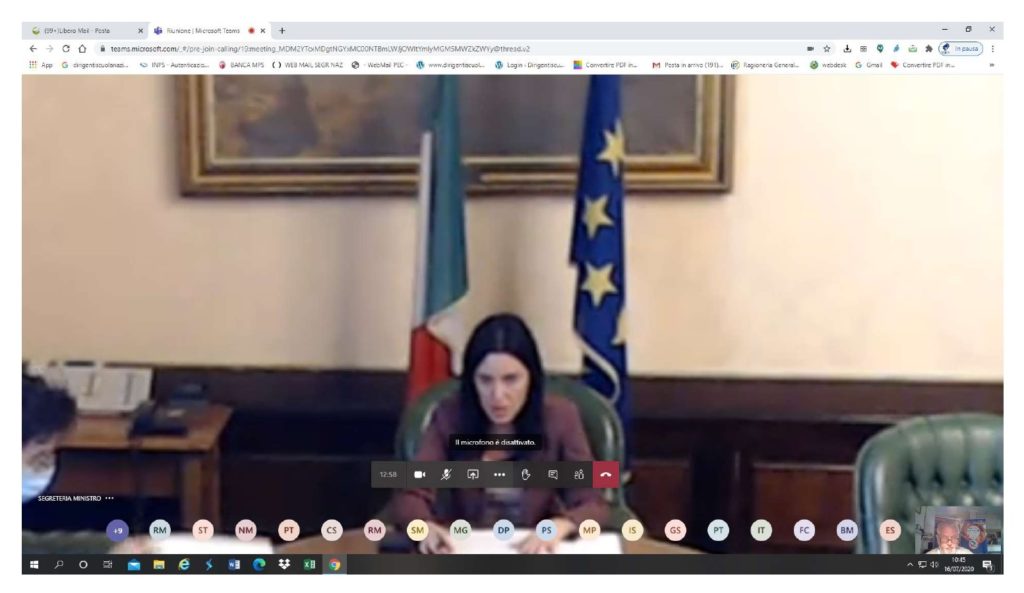Image resolution: width=1024 pixels, height=593 pixels.
Task: Bookmark this page with the star icon
Action: (827, 48)
